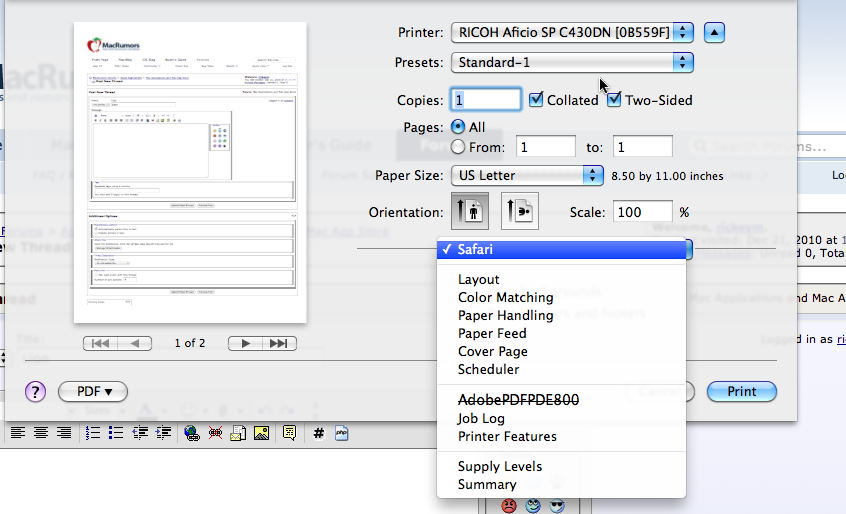Toggle the Two-Sided checkbox

(x=614, y=100)
